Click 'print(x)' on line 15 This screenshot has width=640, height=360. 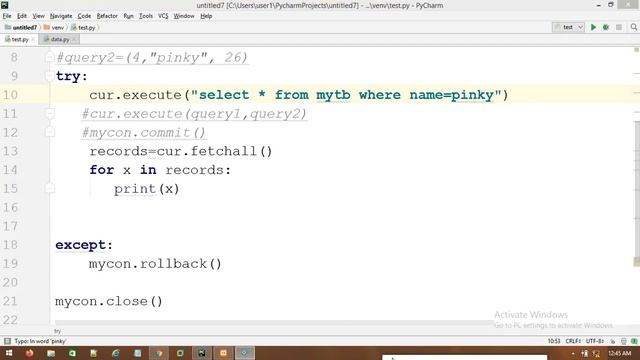[x=147, y=189]
